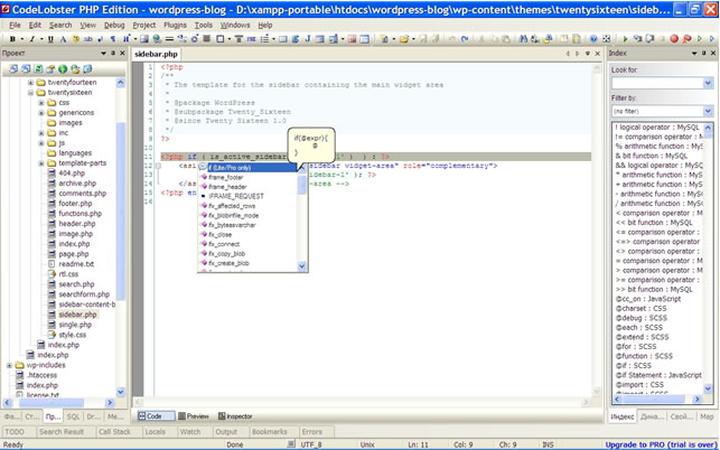This screenshot has width=720, height=450.
Task: Click project tree scroll-up arrow
Action: [x=120, y=83]
